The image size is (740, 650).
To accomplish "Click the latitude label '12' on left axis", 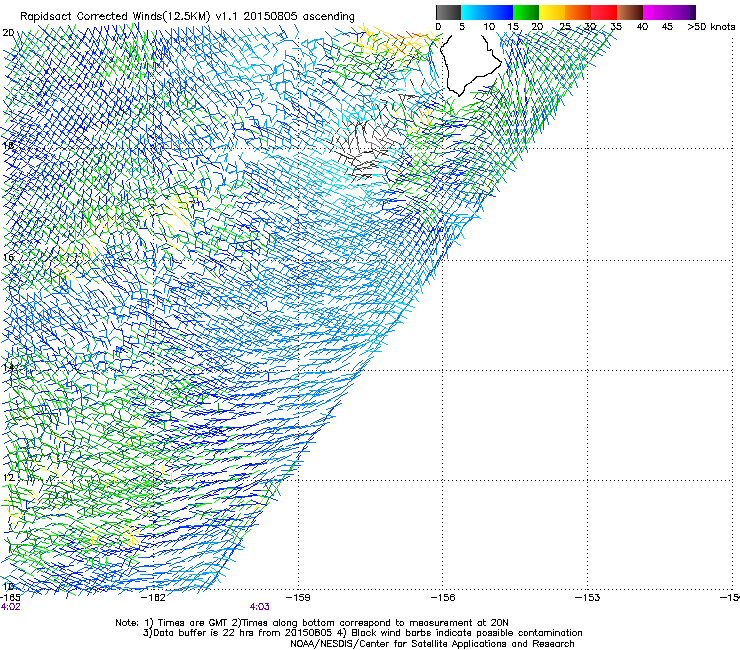I will 8,477.
